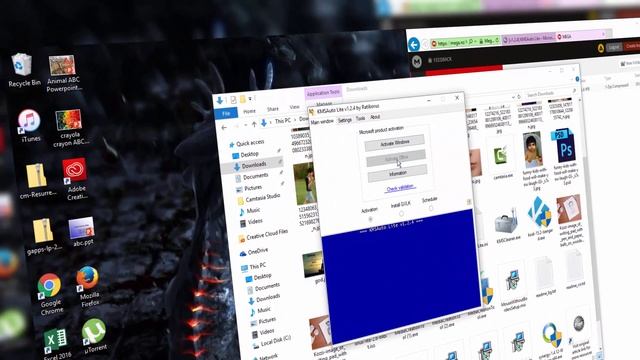The width and height of the screenshot is (640, 360).
Task: Click the Search Downloads field
Action: coord(549,94)
